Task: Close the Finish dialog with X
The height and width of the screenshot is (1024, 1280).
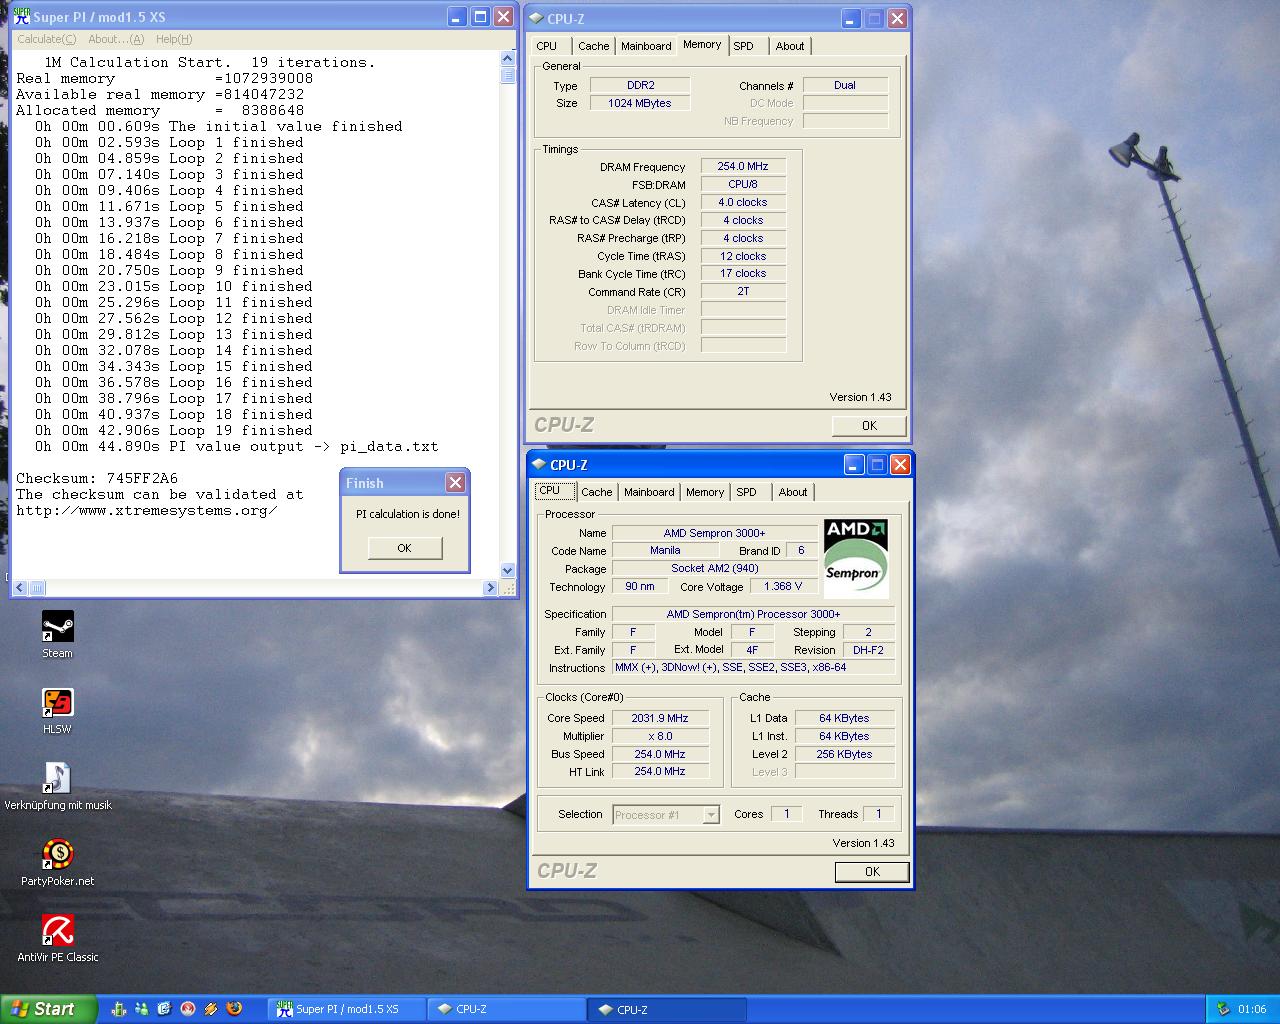Action: point(455,482)
